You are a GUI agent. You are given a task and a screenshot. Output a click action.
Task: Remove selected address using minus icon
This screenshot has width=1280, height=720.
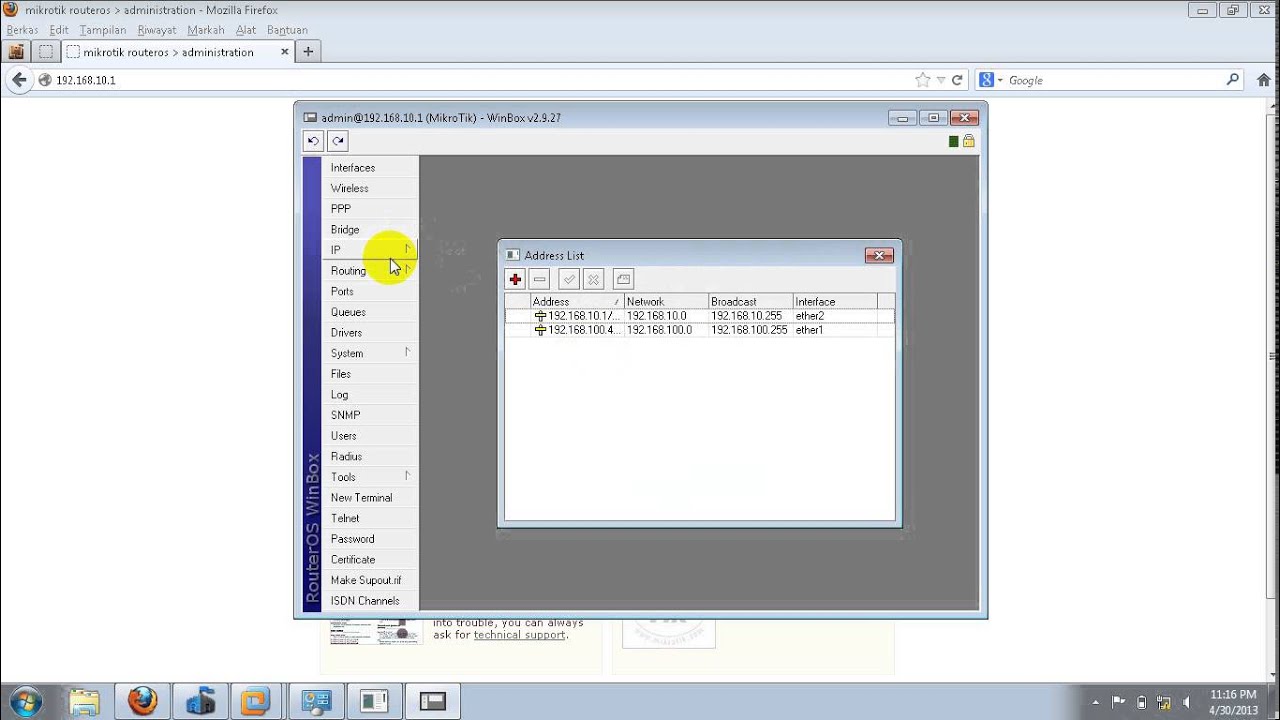click(540, 280)
